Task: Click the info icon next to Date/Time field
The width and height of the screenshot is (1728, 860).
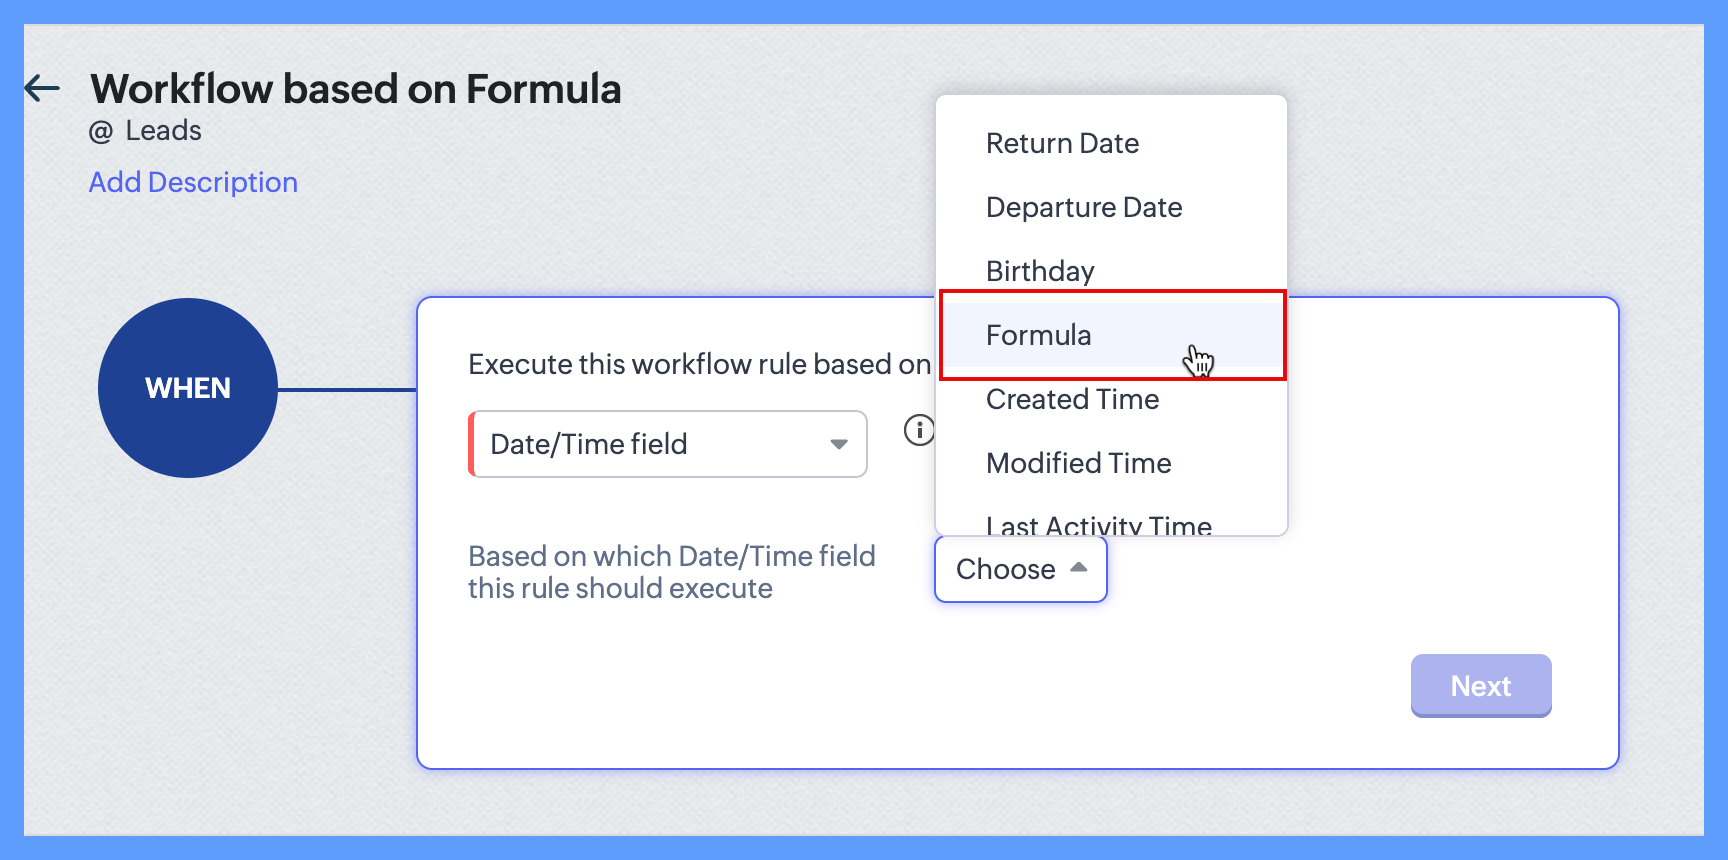Action: [919, 430]
